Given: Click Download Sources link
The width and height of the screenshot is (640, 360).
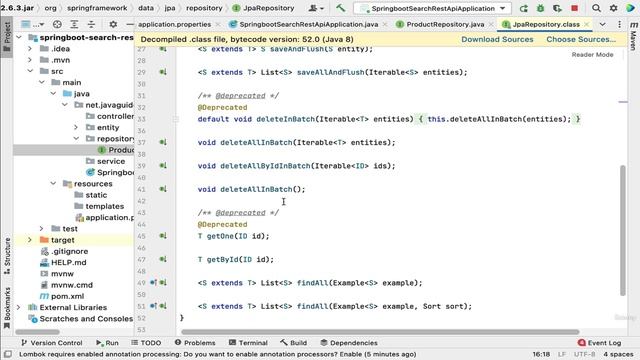Looking at the screenshot, I should click(x=497, y=40).
